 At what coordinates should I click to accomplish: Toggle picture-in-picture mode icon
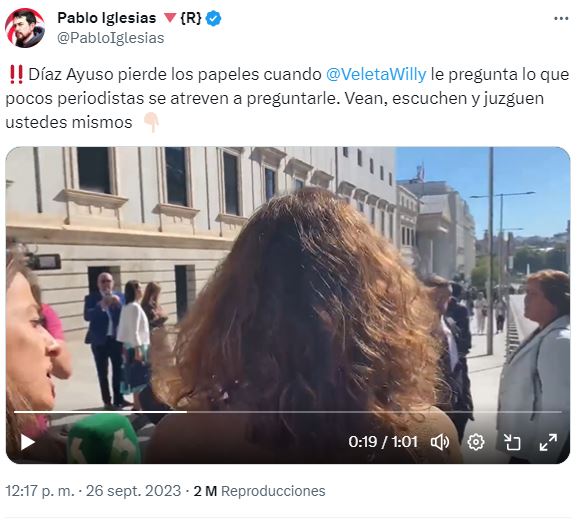[512, 442]
